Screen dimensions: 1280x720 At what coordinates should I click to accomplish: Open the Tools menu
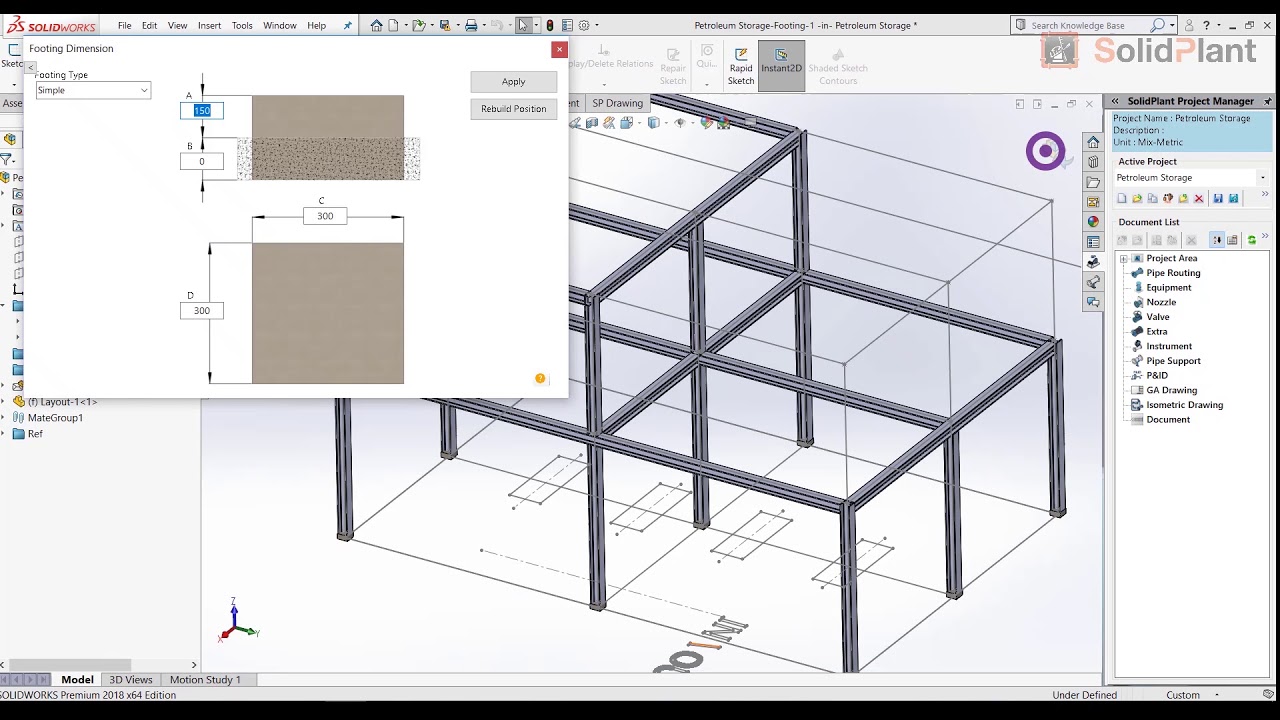point(242,25)
